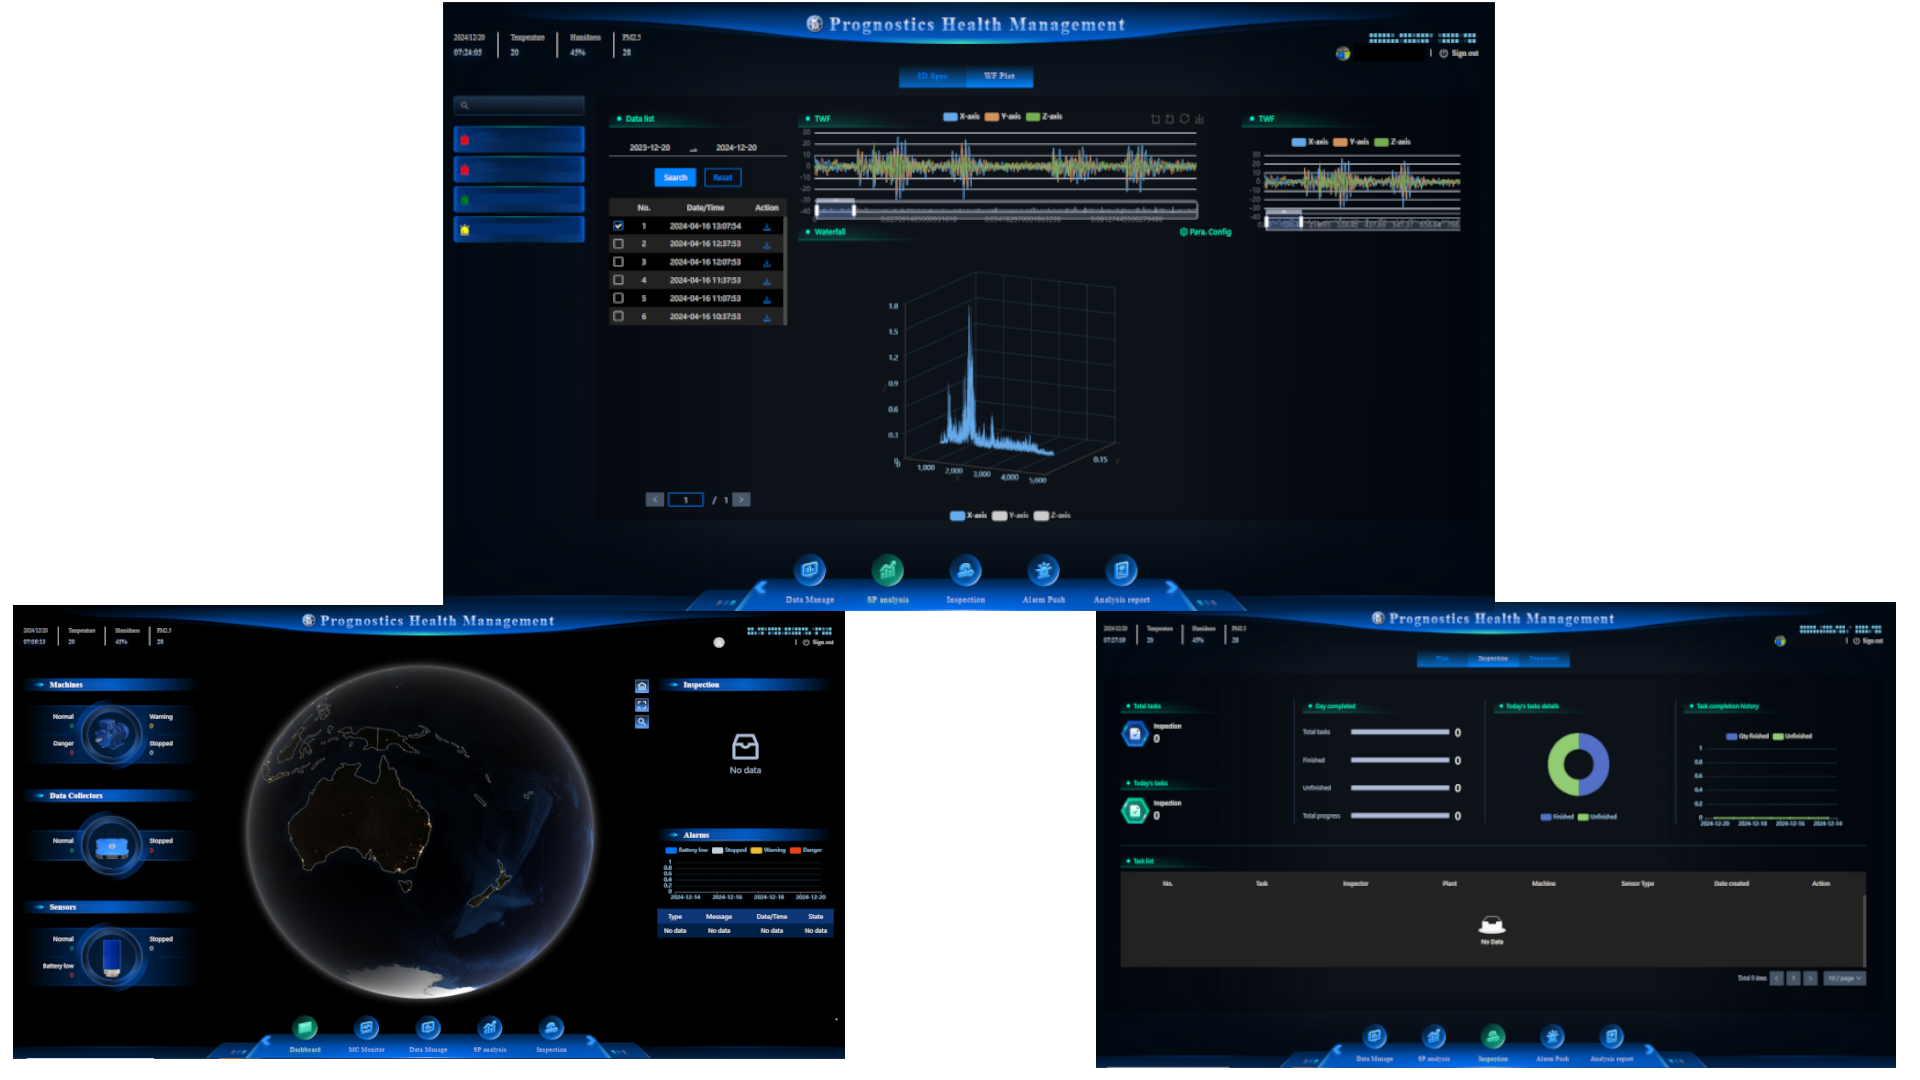Image resolution: width=1920 pixels, height=1080 pixels.
Task: Click the Dashboard icon in bottom-left window
Action: (x=305, y=1028)
